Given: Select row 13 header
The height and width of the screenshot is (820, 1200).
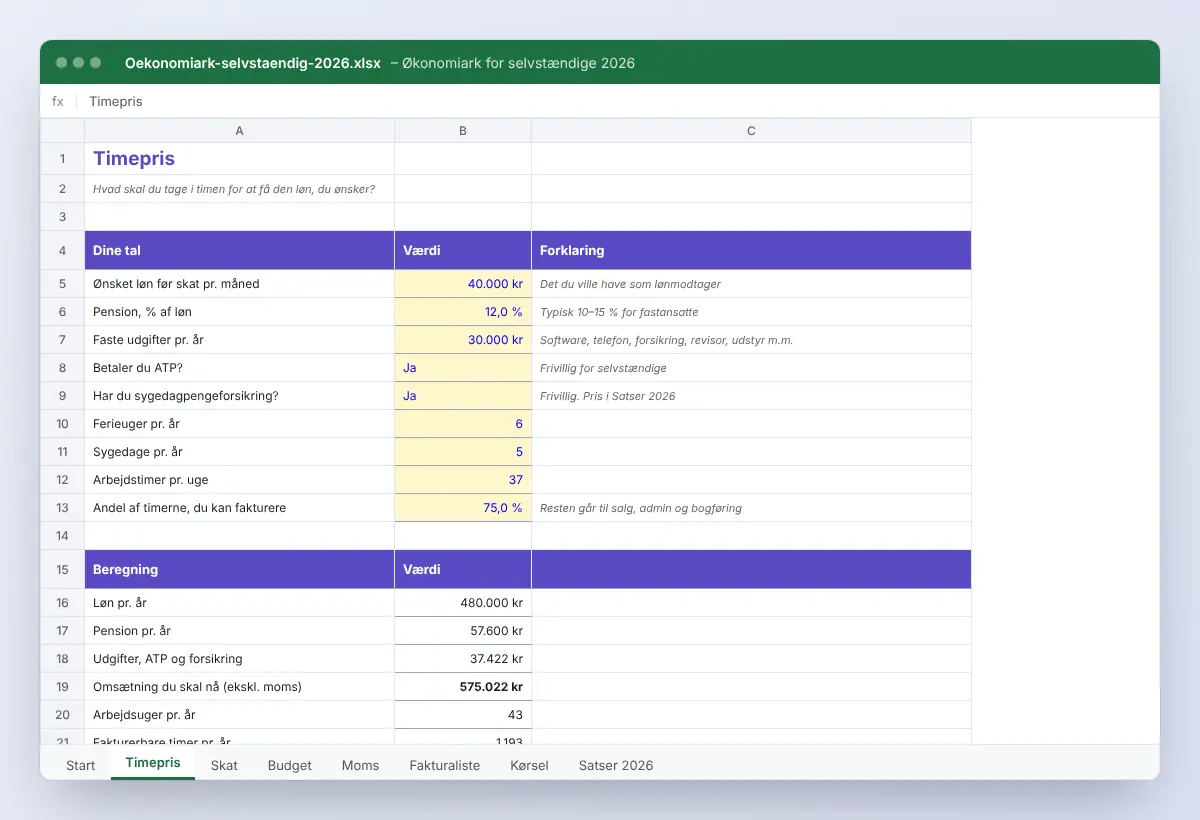Looking at the screenshot, I should pyautogui.click(x=62, y=508).
